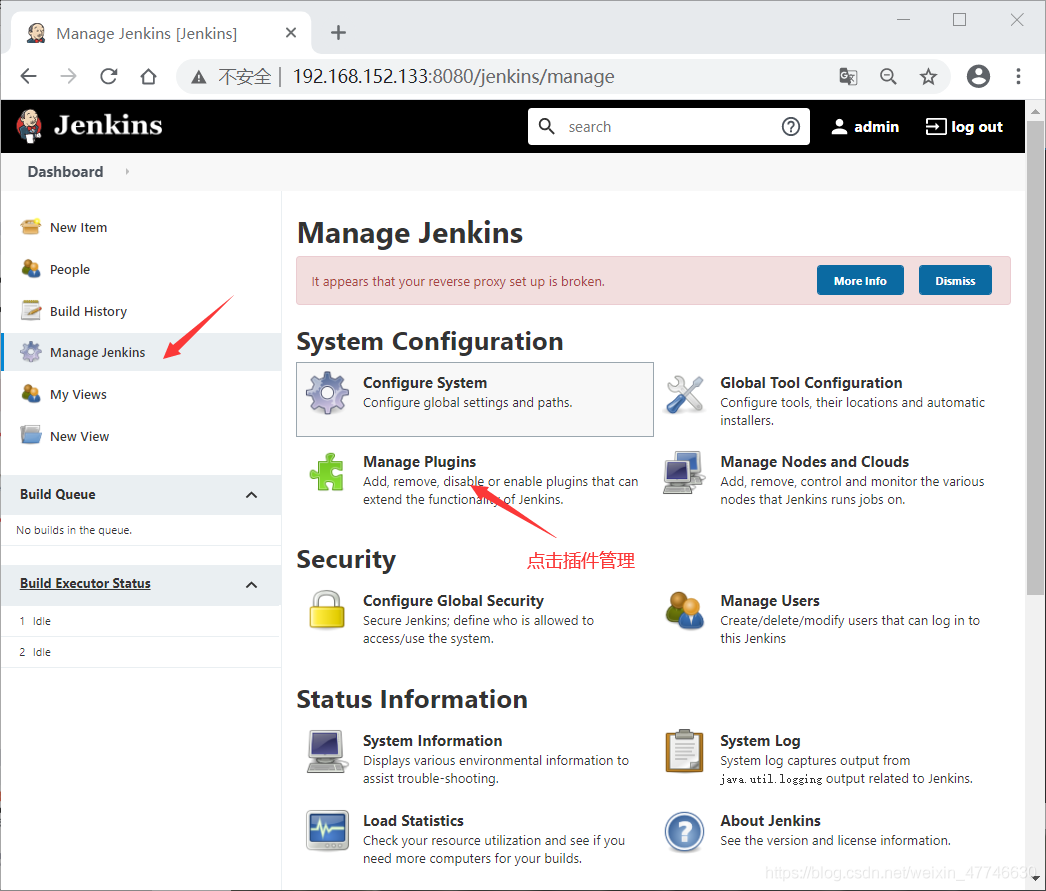This screenshot has height=891, width=1046.
Task: Click the More Info button
Action: click(860, 280)
